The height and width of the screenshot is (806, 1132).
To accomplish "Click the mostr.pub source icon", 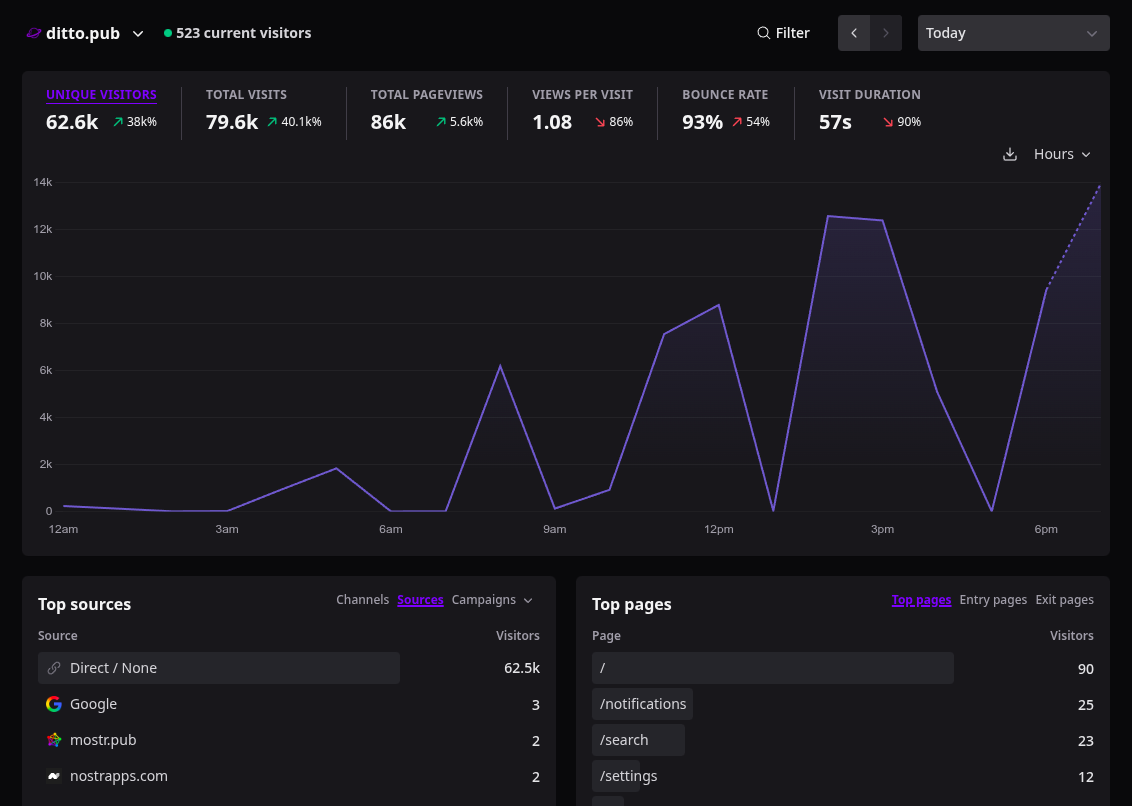I will [x=53, y=740].
